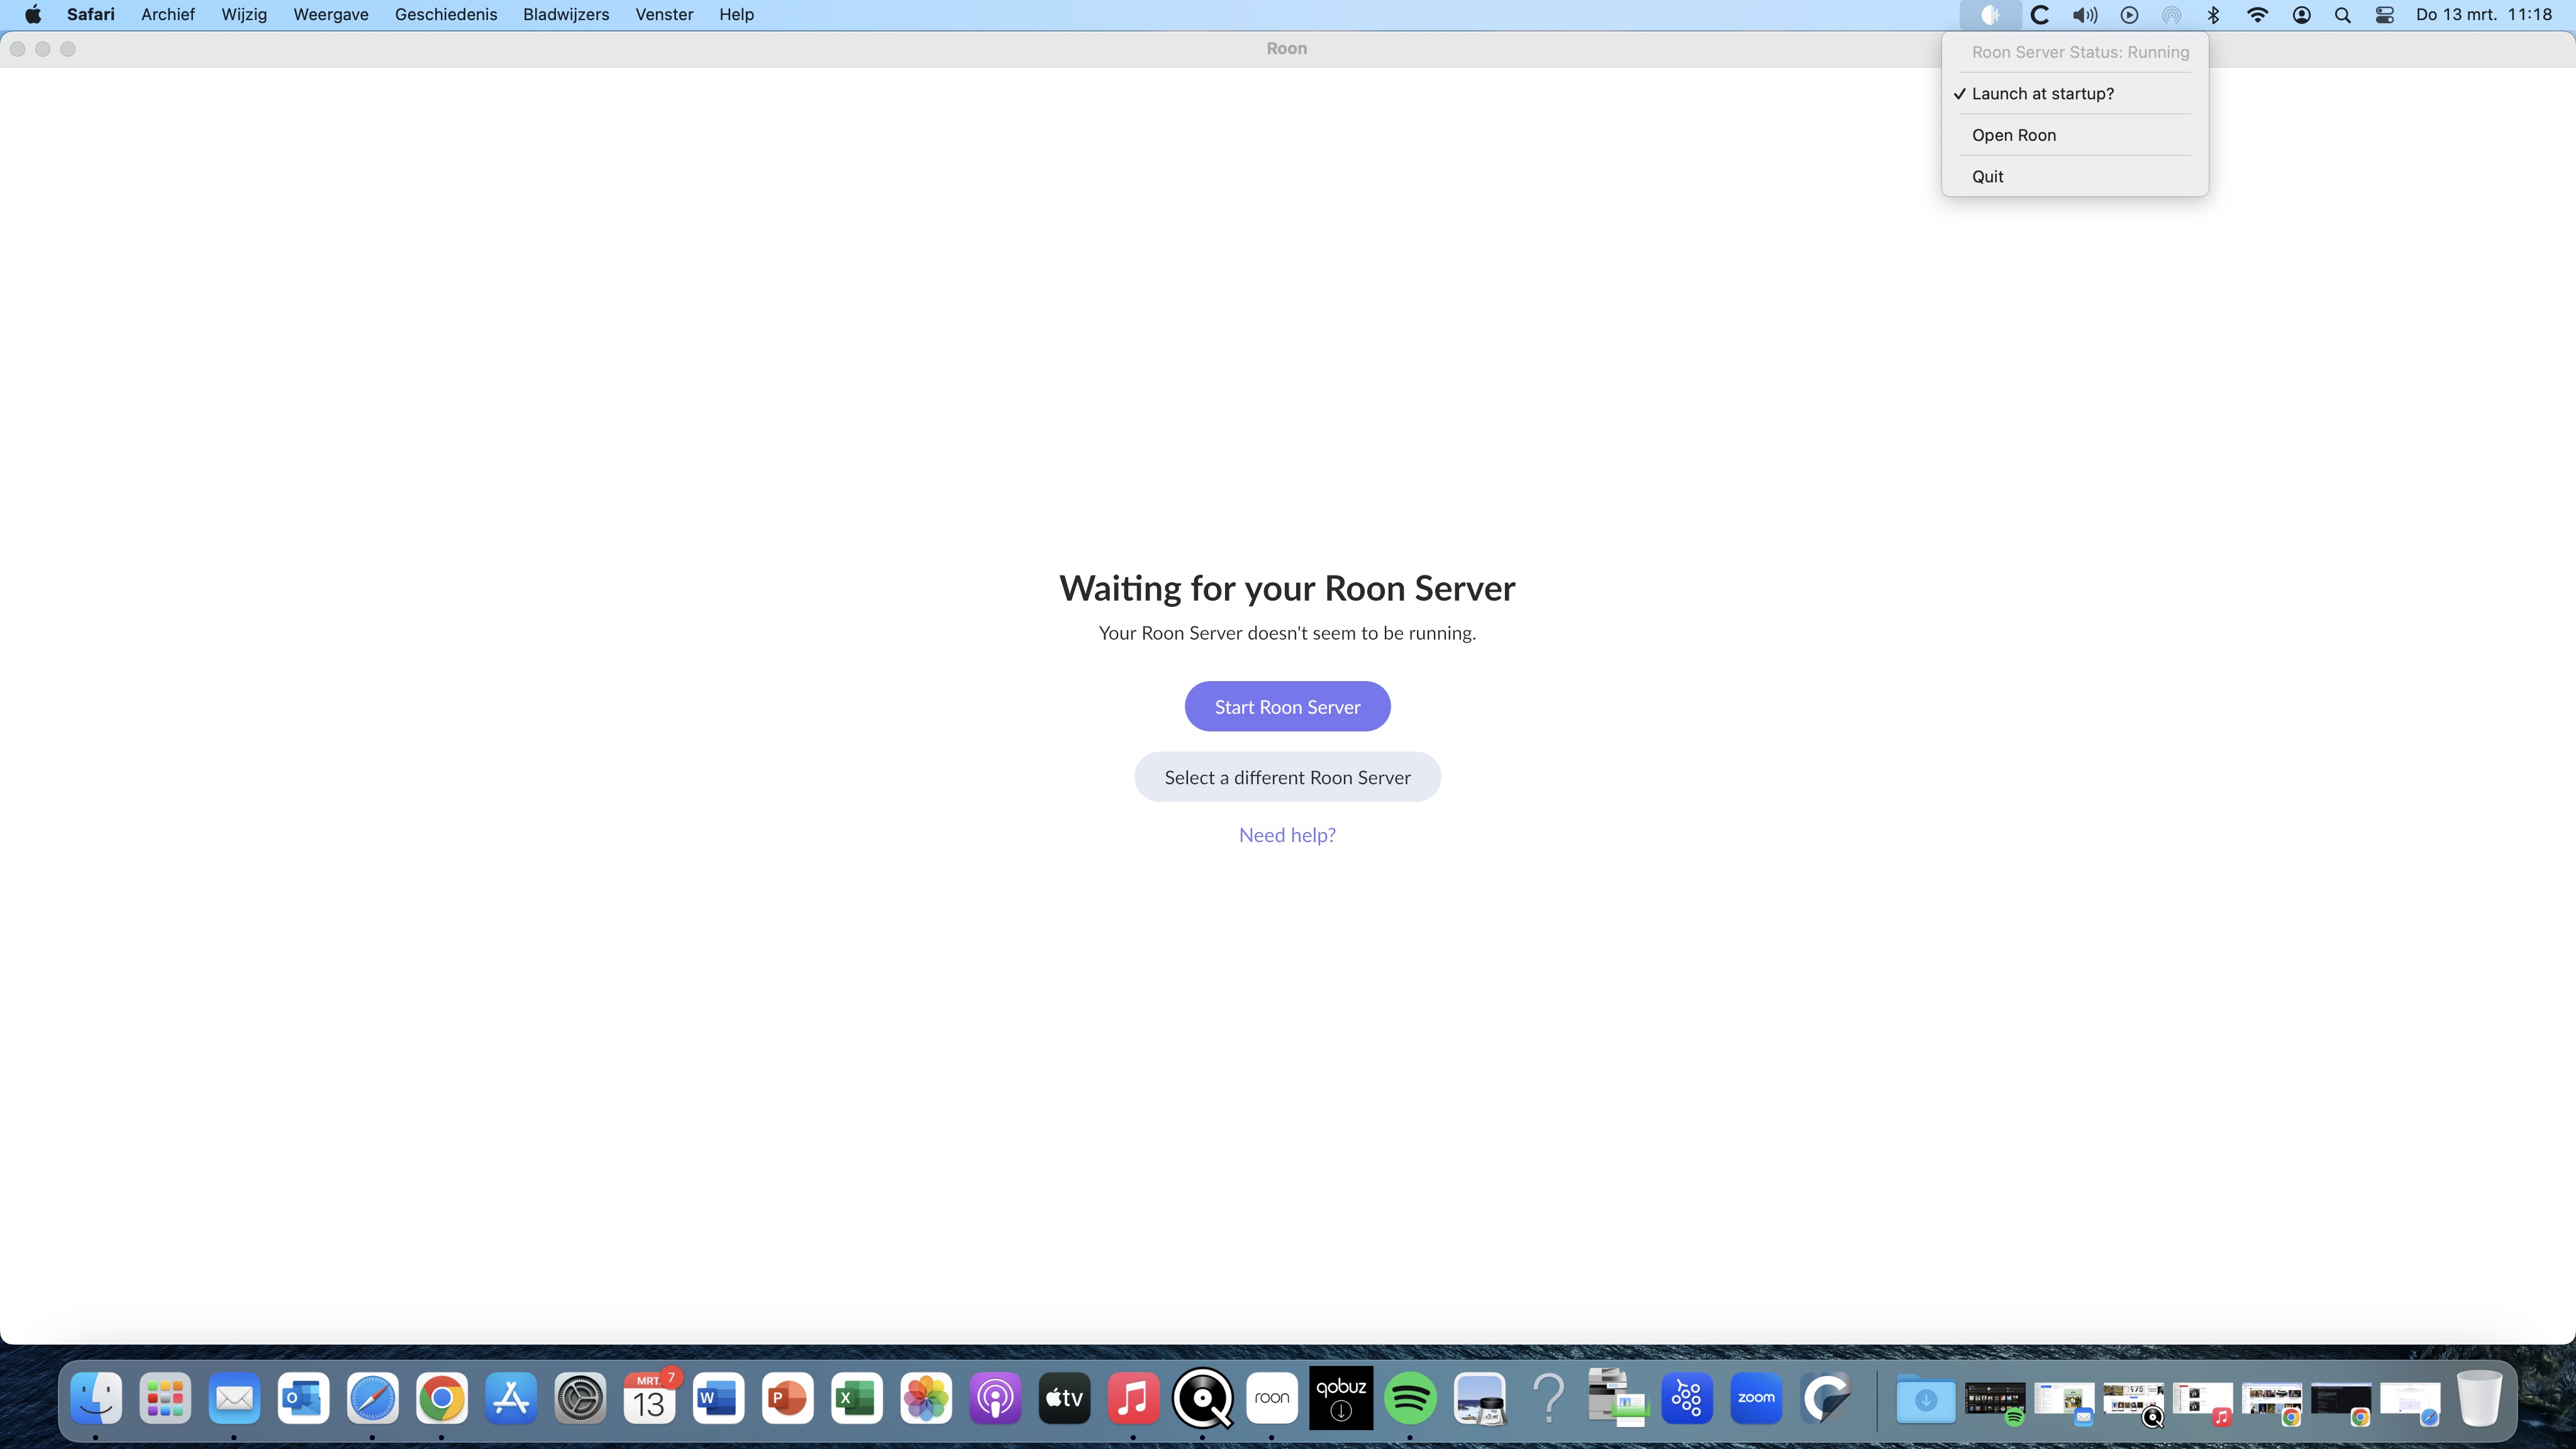Image resolution: width=2576 pixels, height=1449 pixels.
Task: Open the Wijzig menu
Action: click(244, 15)
